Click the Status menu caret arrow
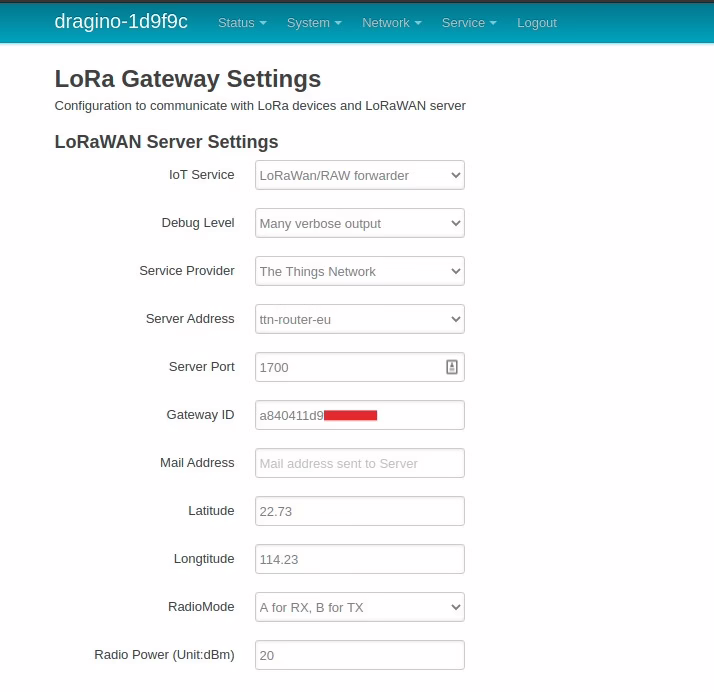 coord(263,24)
